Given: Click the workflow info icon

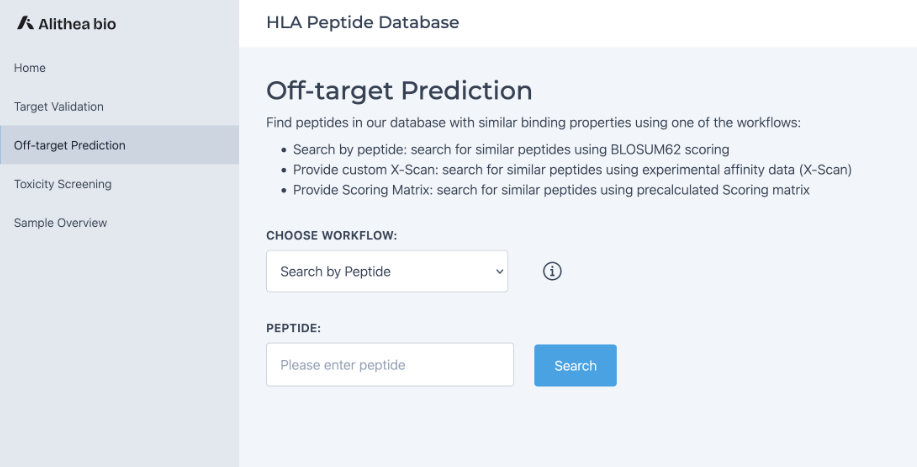Looking at the screenshot, I should tap(552, 271).
